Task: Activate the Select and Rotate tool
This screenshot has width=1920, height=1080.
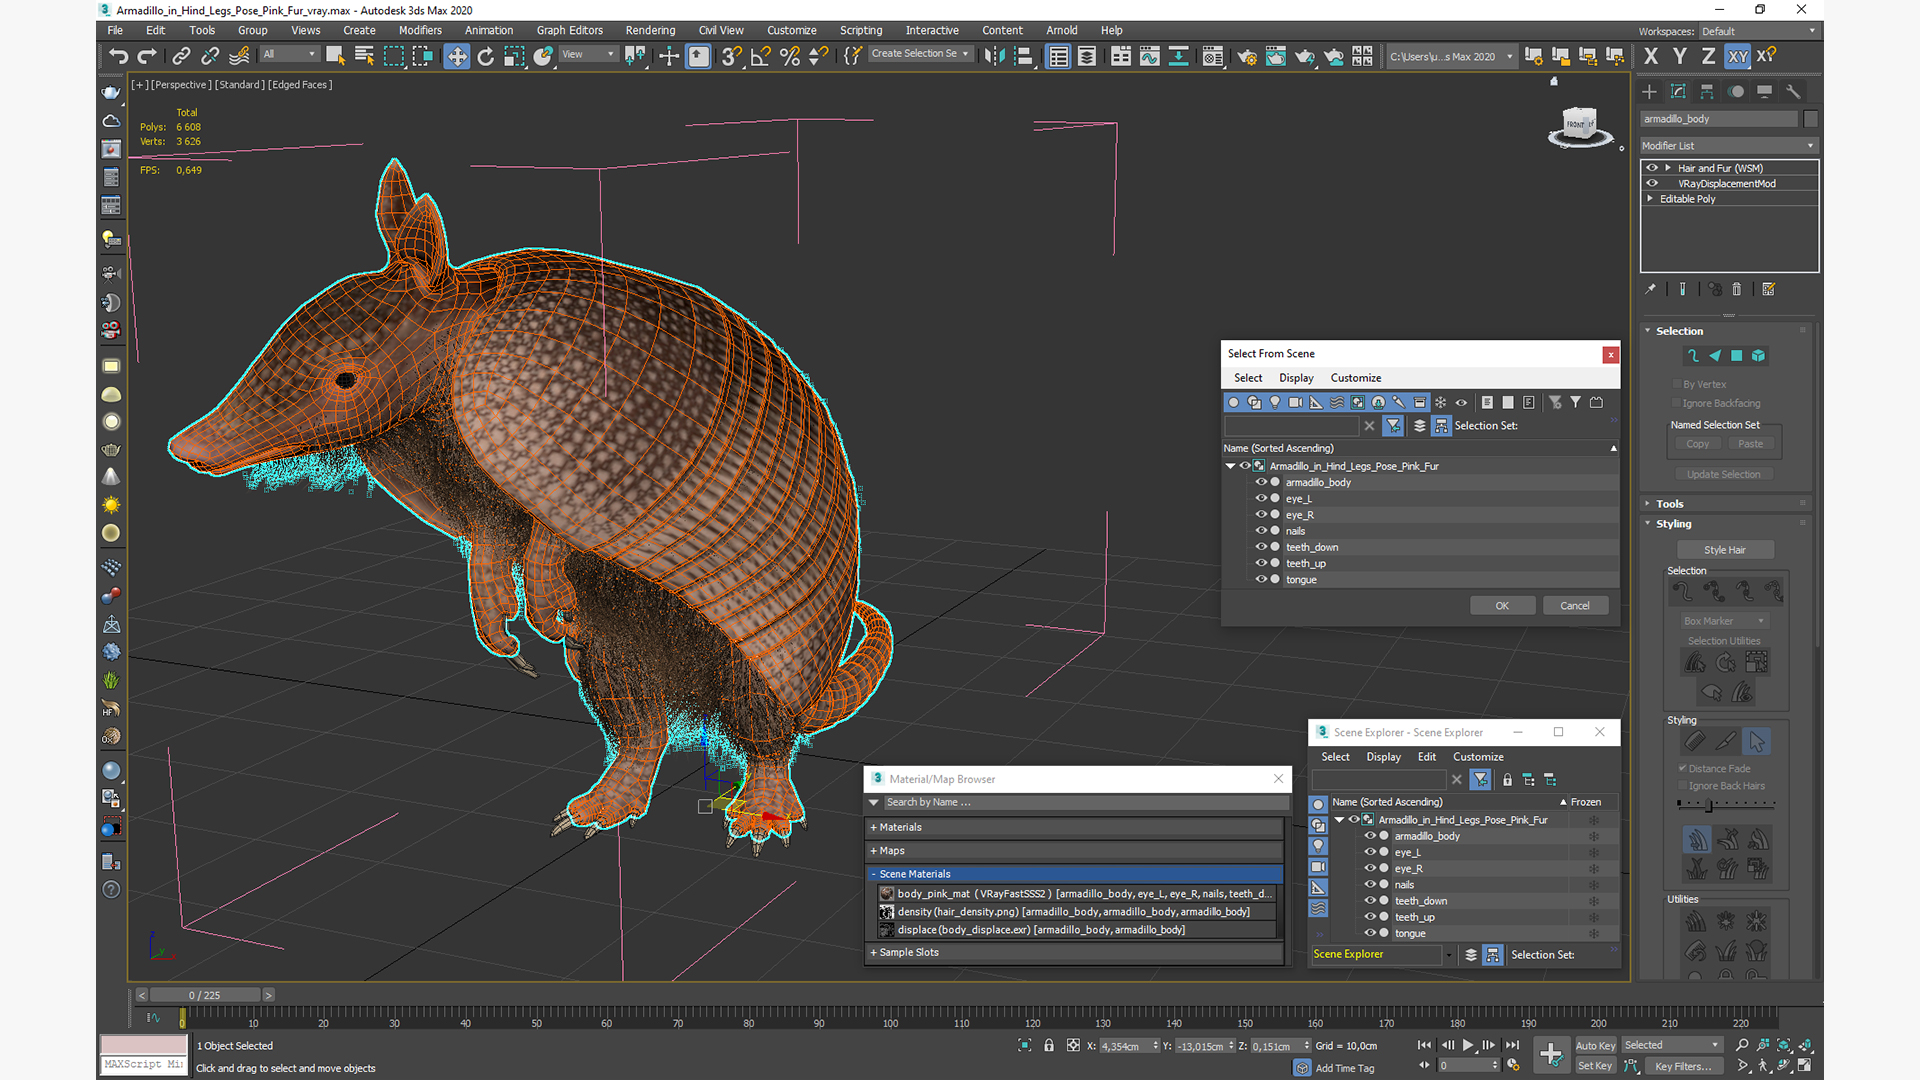Action: click(485, 56)
